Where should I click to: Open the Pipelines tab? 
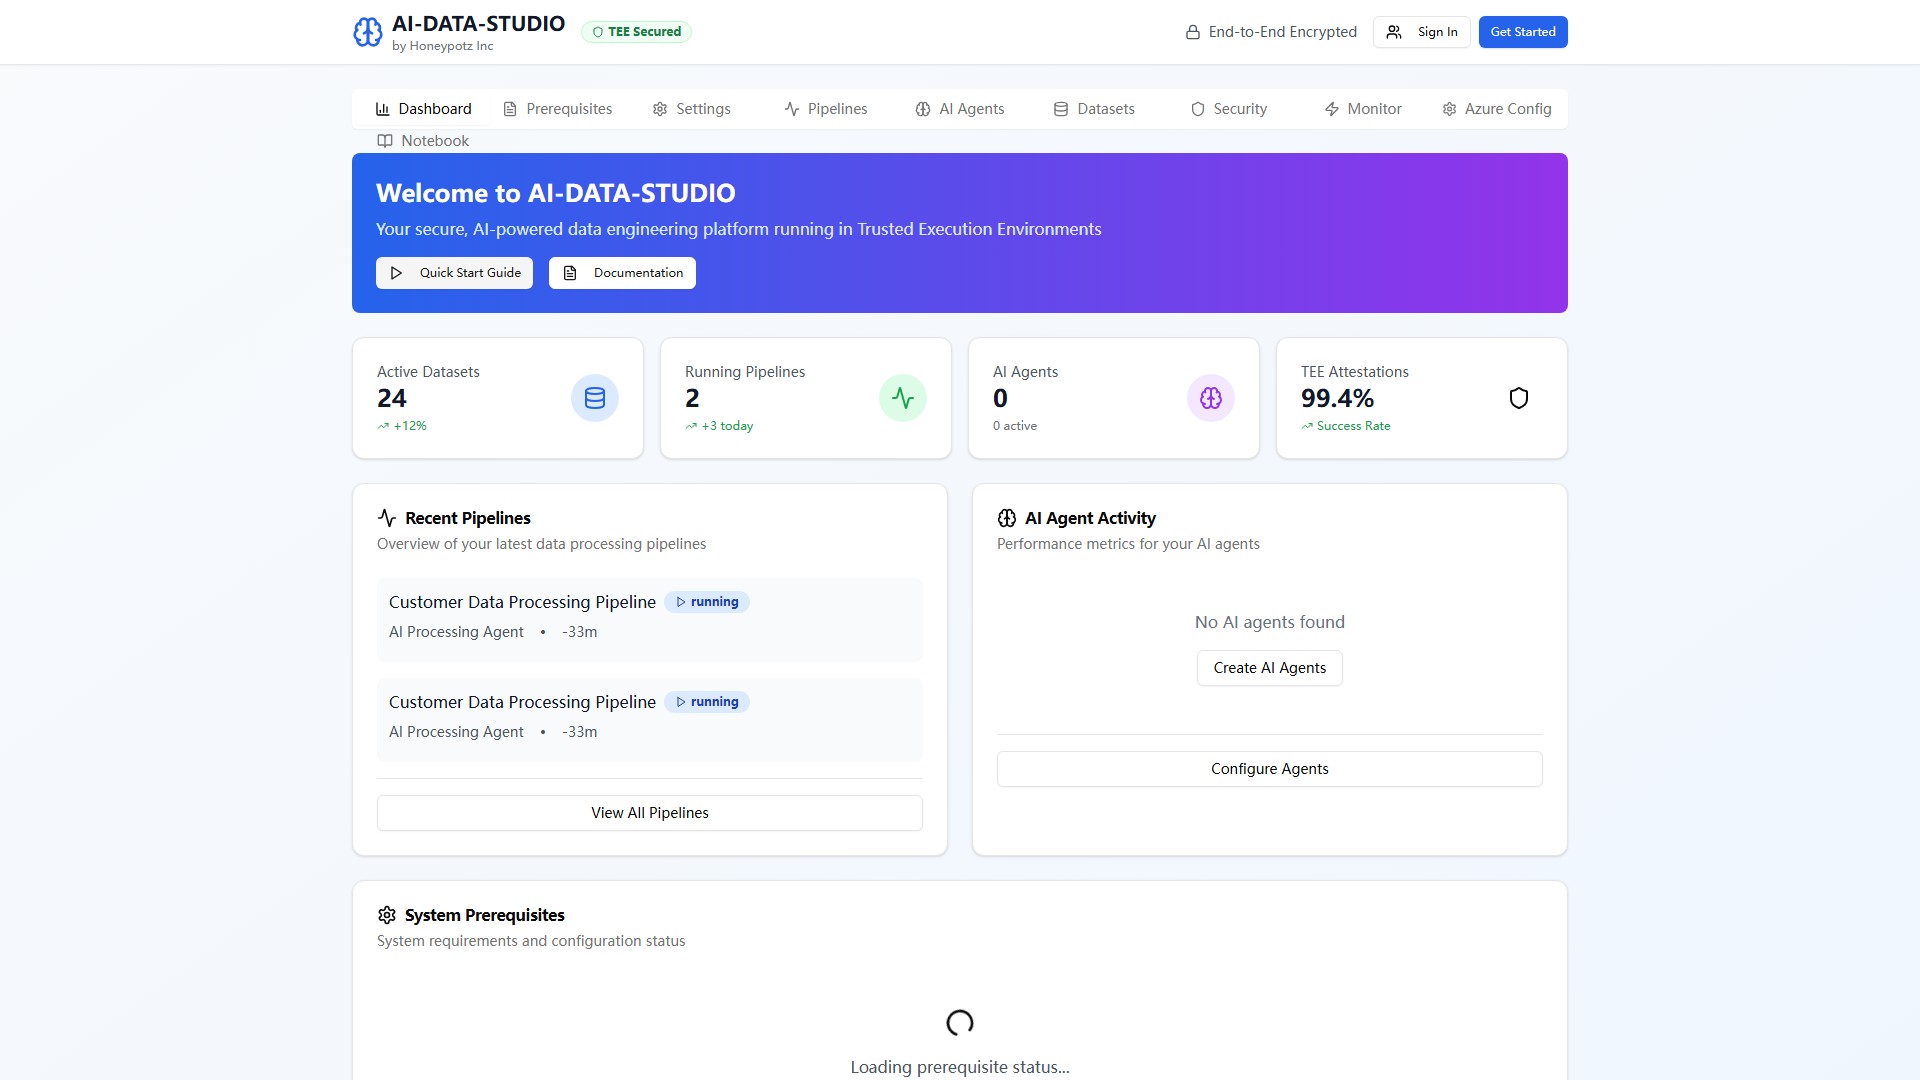(826, 109)
